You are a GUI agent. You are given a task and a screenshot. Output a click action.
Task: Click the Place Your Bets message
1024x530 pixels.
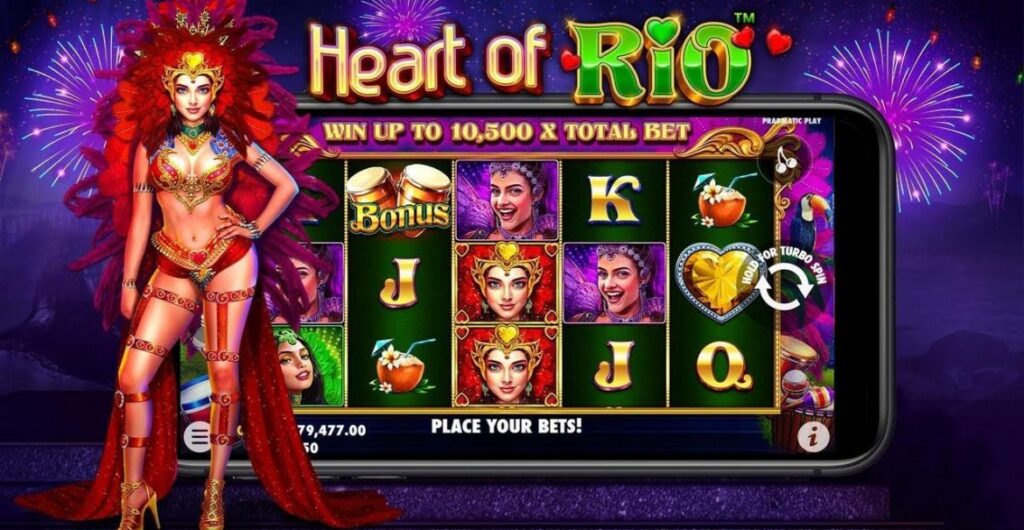[x=506, y=427]
